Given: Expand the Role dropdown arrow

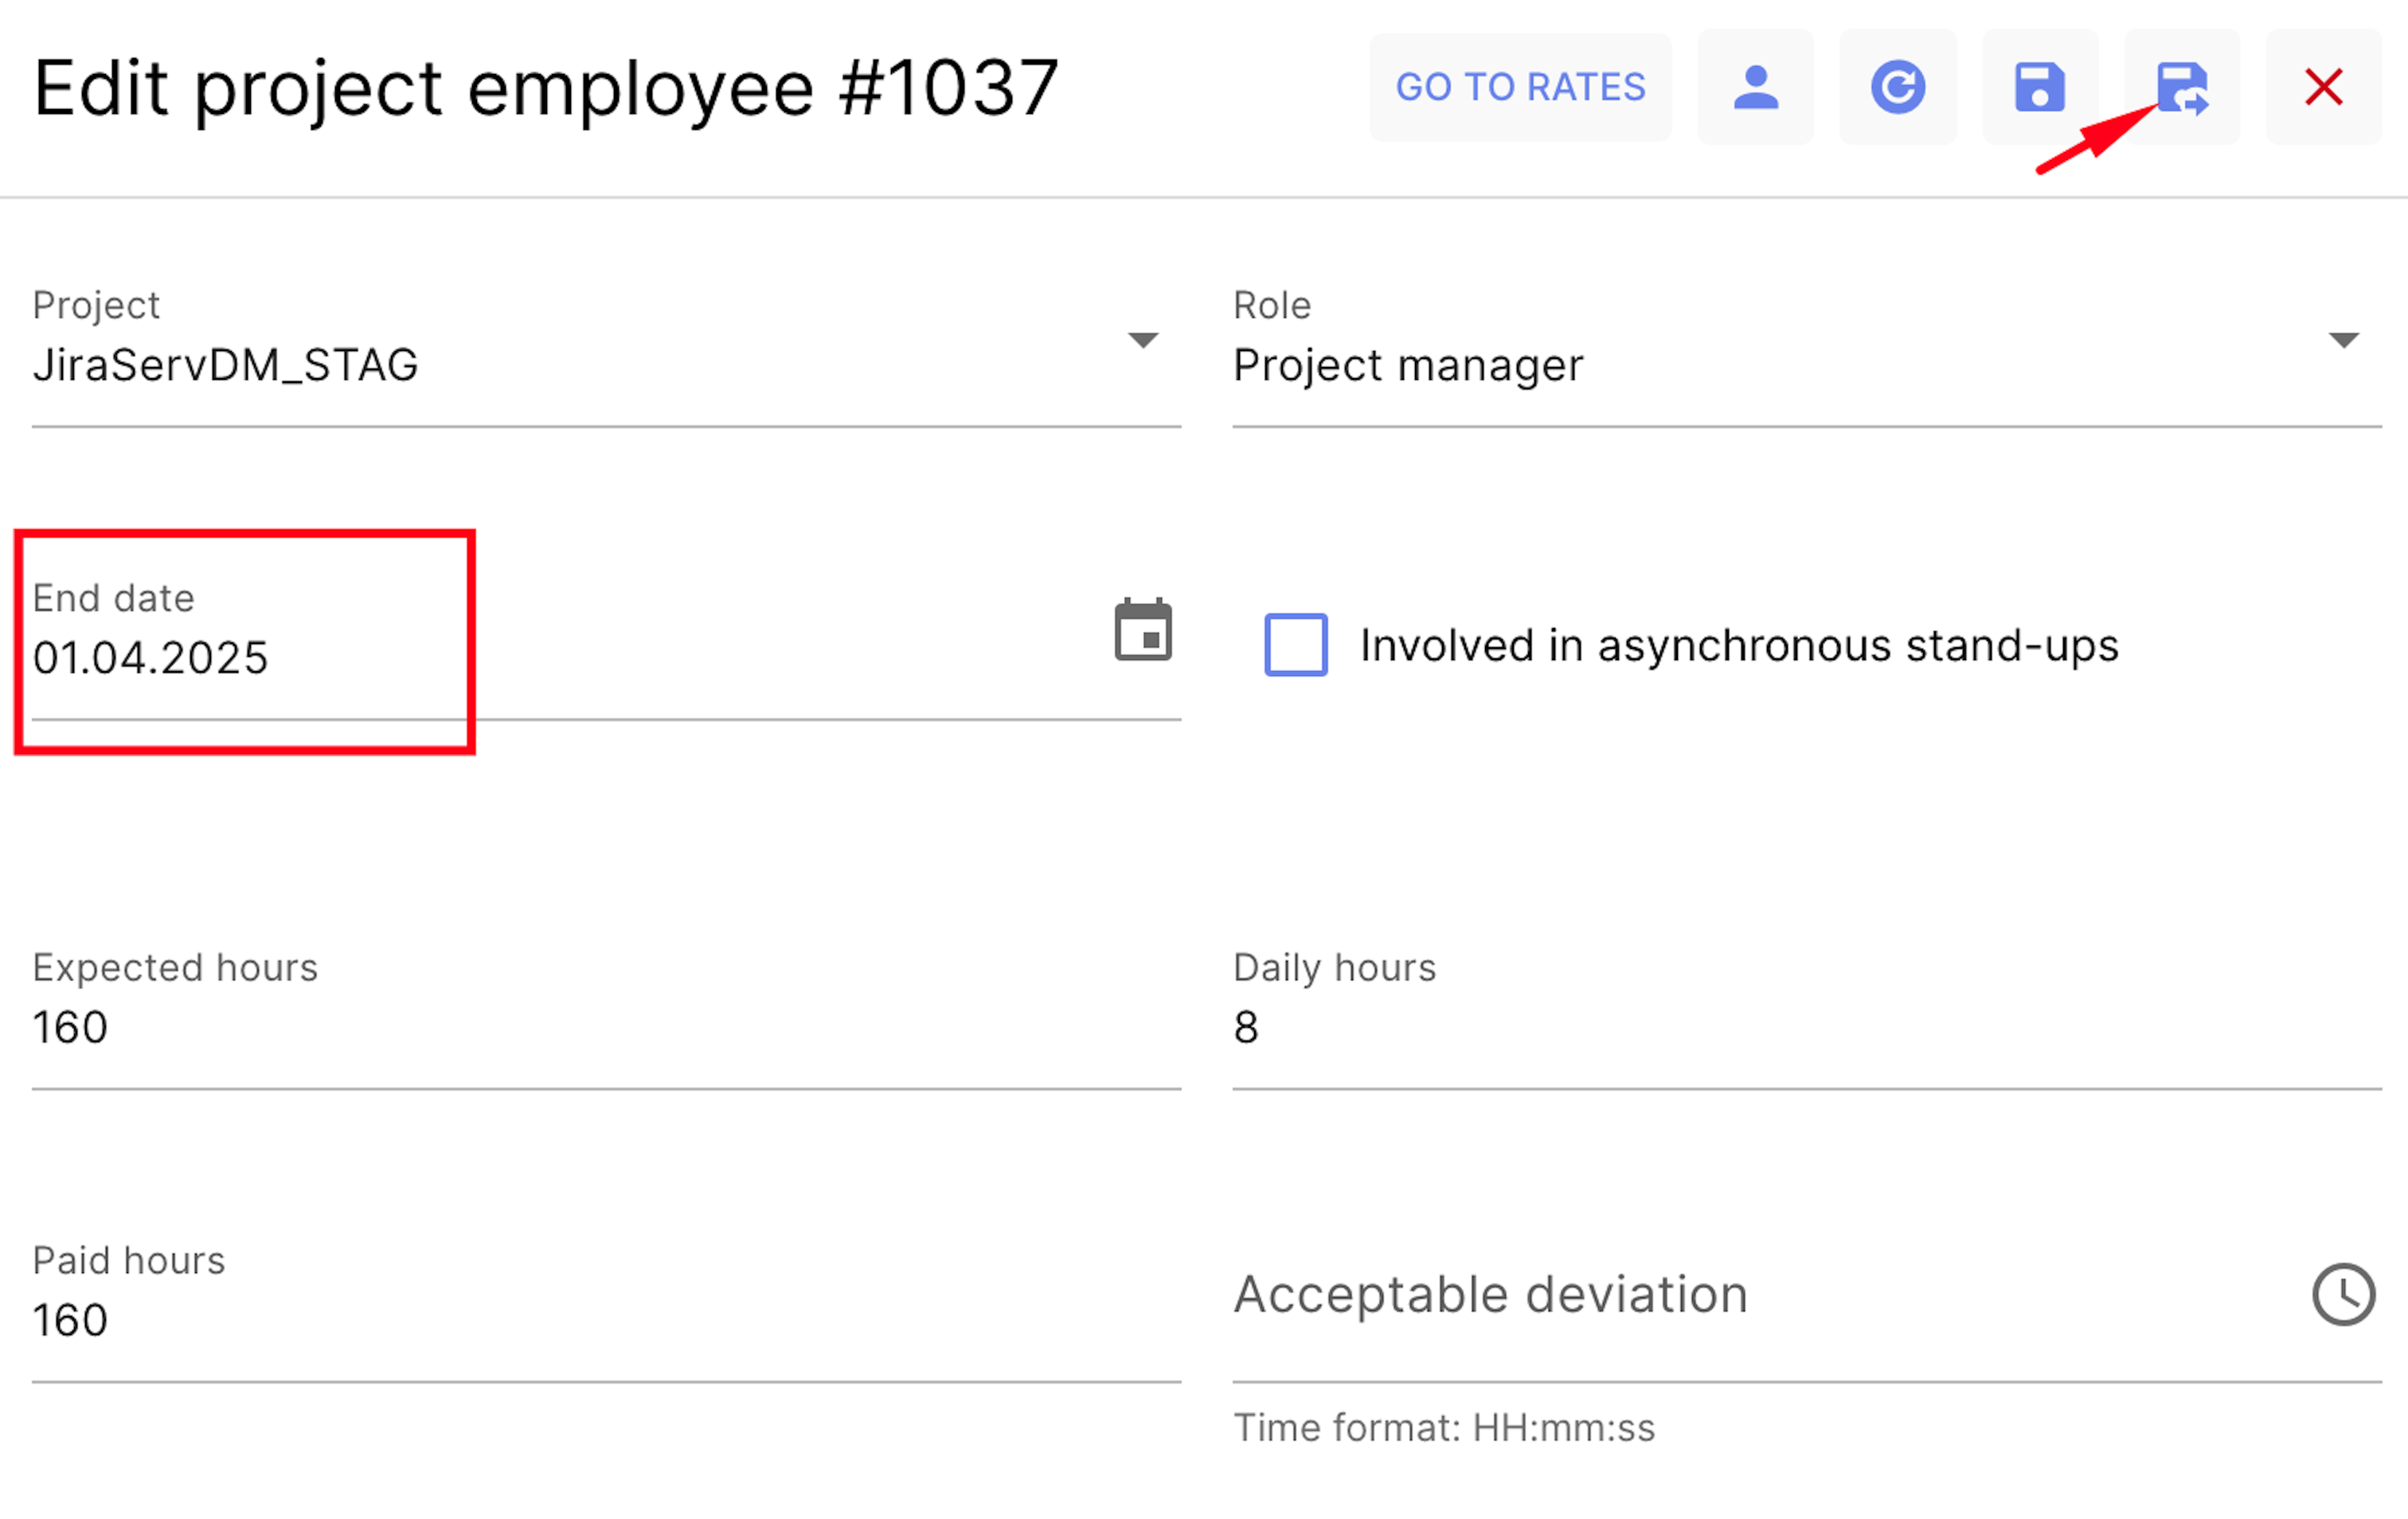Looking at the screenshot, I should point(2344,340).
